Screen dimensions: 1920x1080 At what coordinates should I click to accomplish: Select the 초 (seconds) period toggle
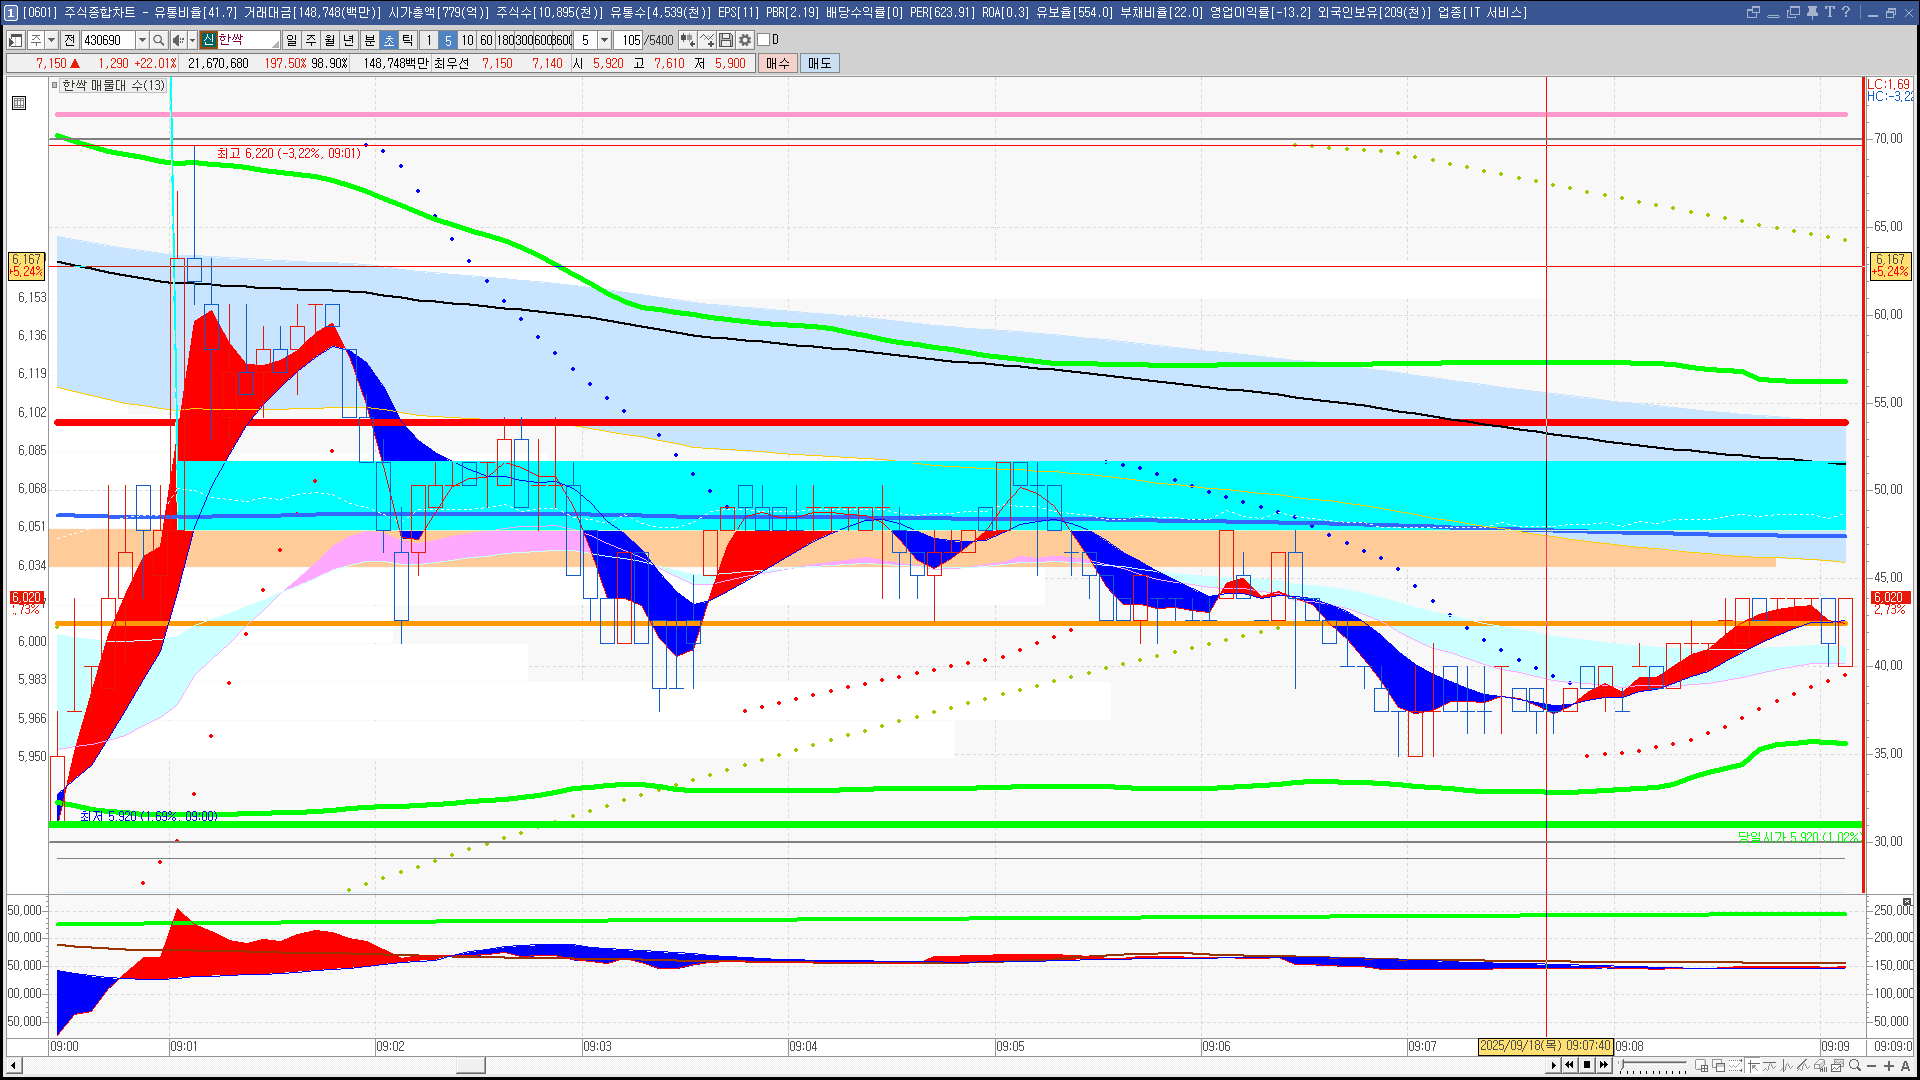coord(389,40)
